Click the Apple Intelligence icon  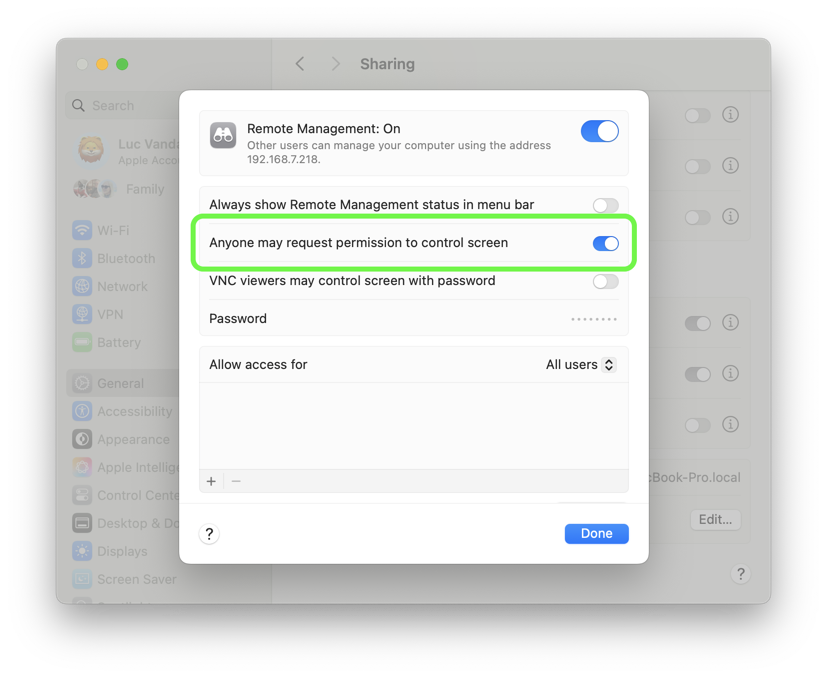82,467
